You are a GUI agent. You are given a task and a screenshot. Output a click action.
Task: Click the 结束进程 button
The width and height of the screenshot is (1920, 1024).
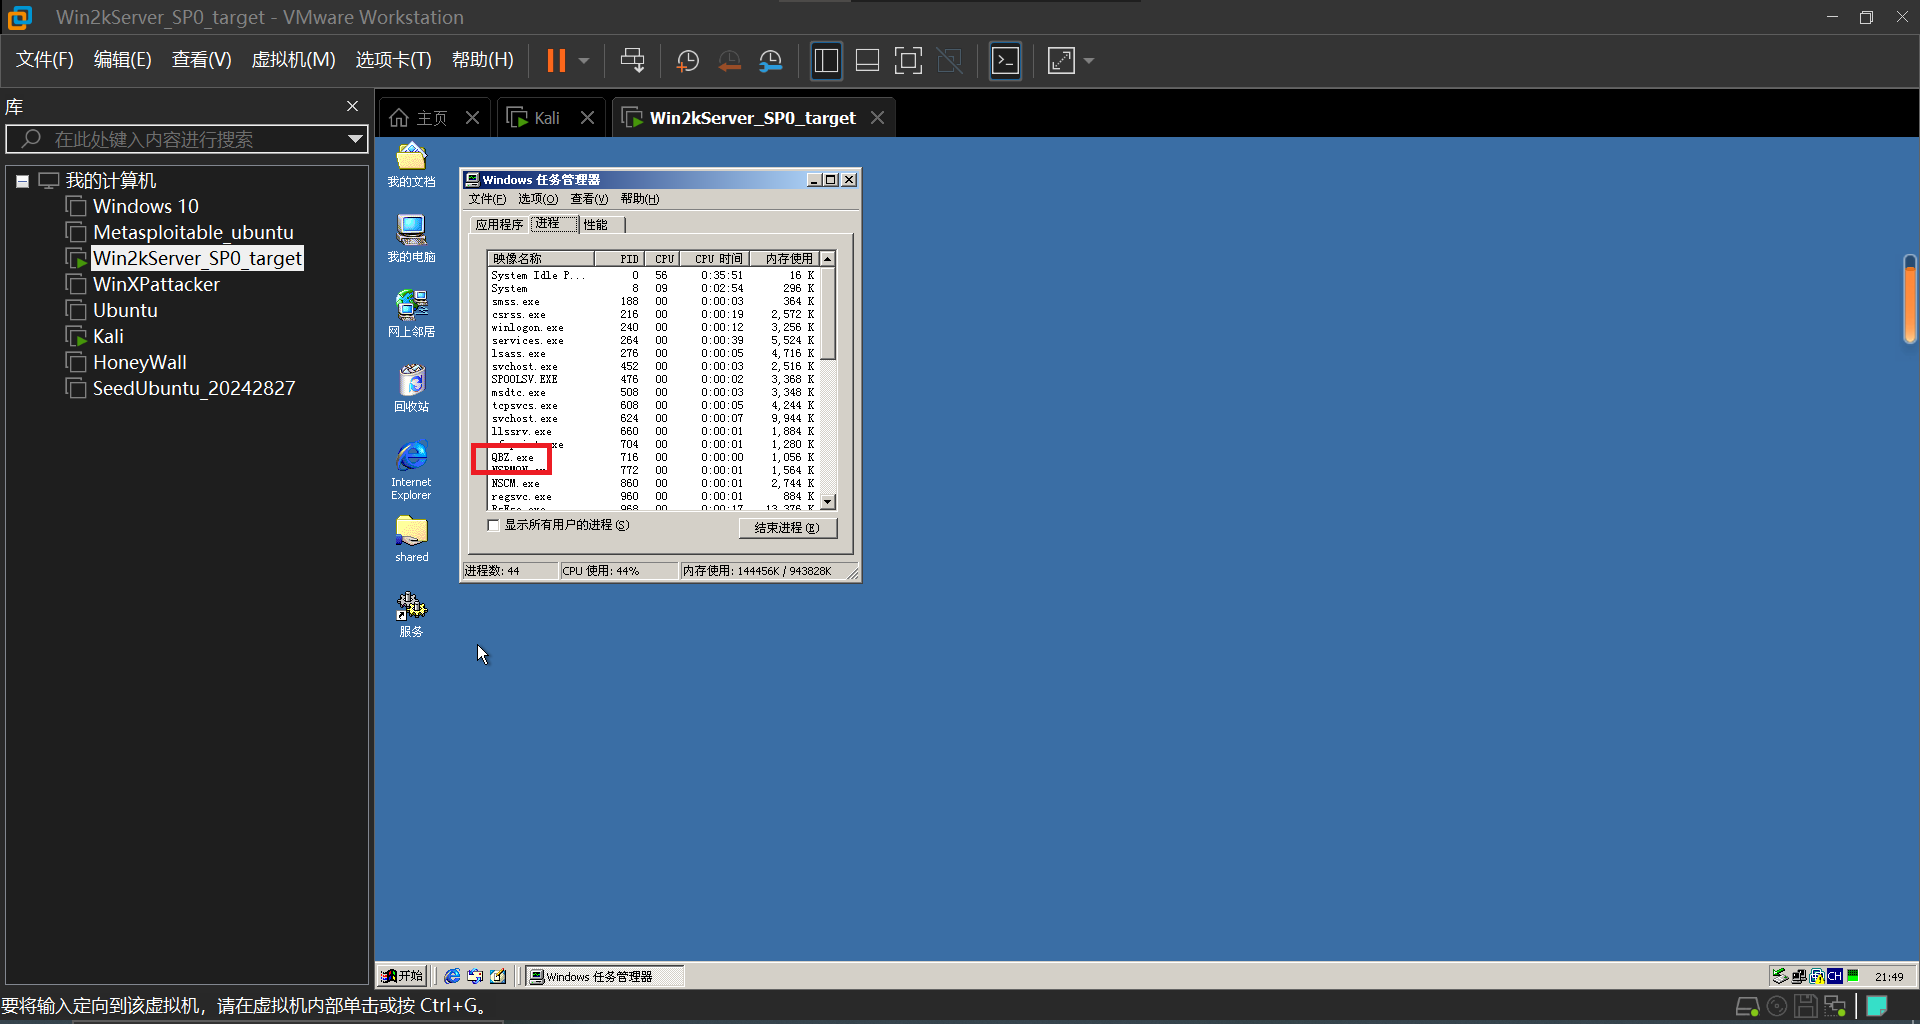[x=787, y=528]
